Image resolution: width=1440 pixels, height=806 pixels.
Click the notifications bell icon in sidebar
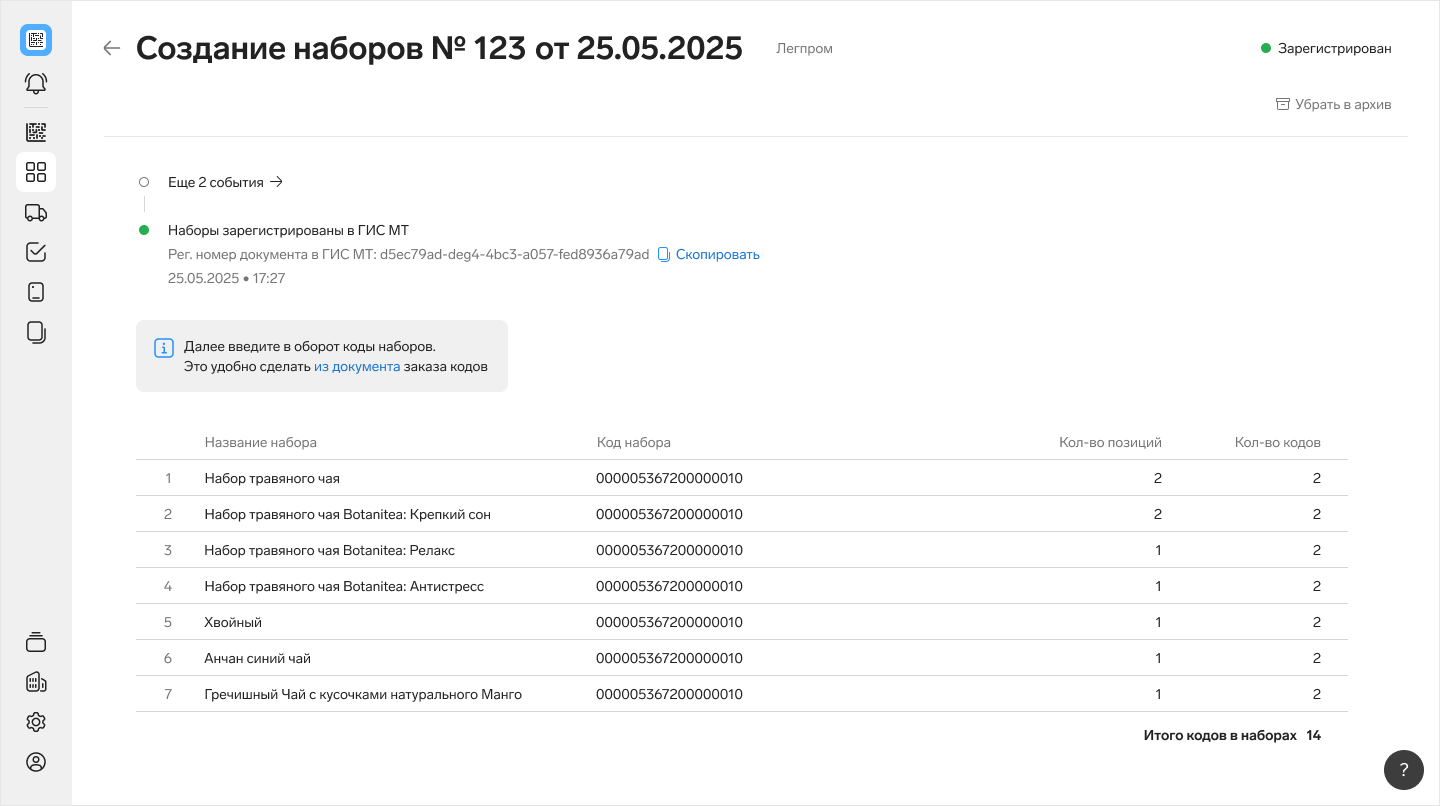[x=36, y=83]
